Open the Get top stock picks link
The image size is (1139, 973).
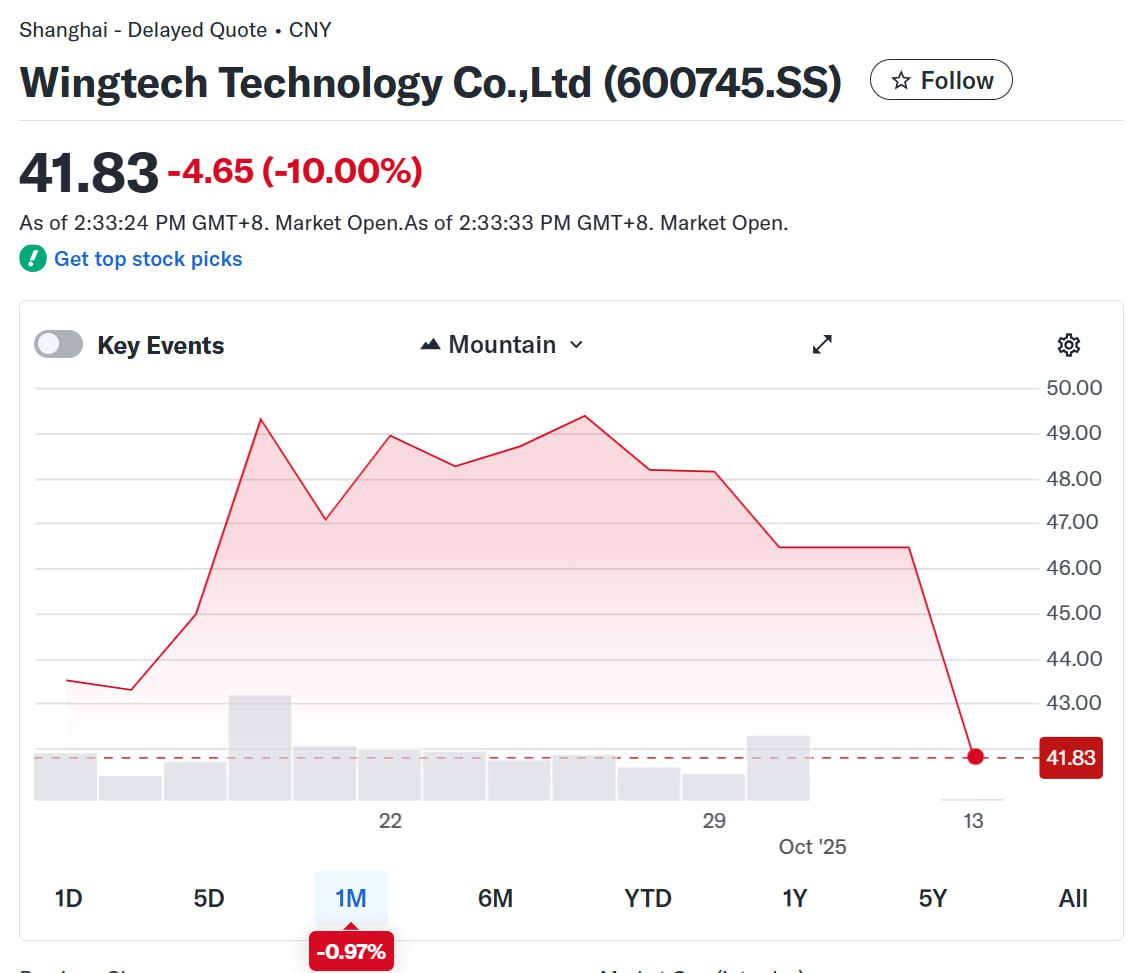148,259
